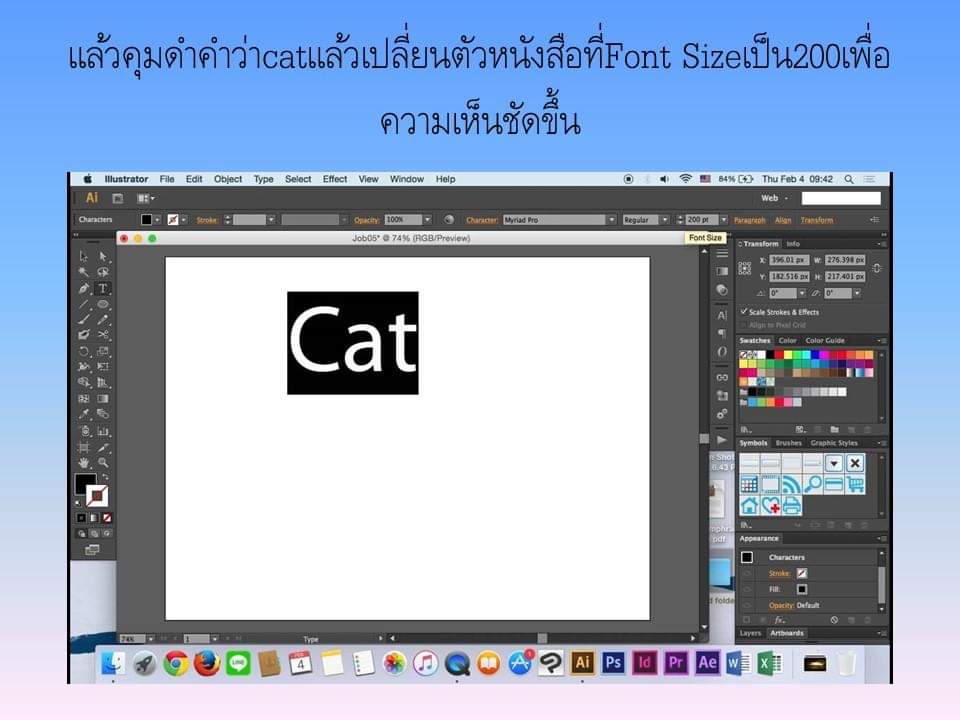Choose the Pencil tool
The height and width of the screenshot is (720, 960).
click(103, 320)
